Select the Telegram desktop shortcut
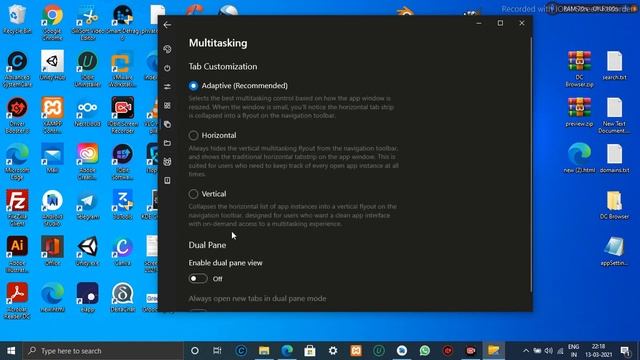 [87, 205]
